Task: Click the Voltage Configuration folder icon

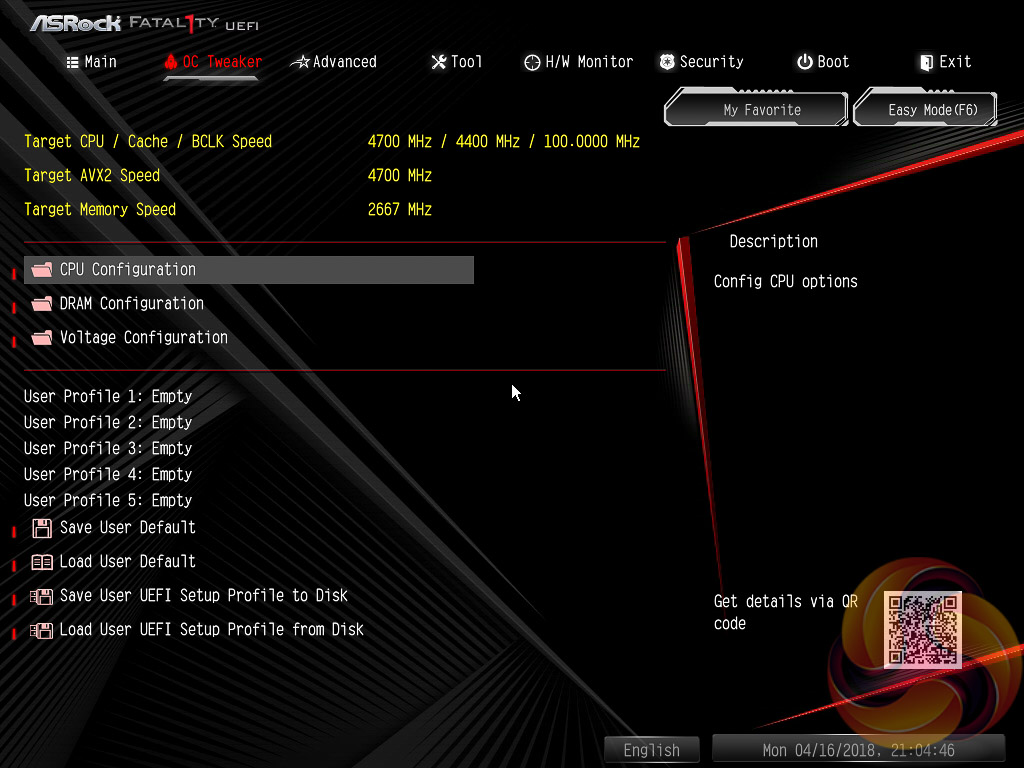Action: click(x=42, y=338)
